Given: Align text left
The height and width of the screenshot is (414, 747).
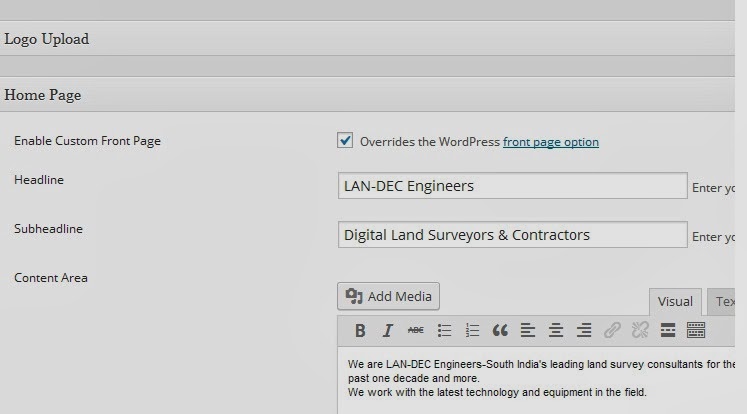Looking at the screenshot, I should click(x=528, y=330).
